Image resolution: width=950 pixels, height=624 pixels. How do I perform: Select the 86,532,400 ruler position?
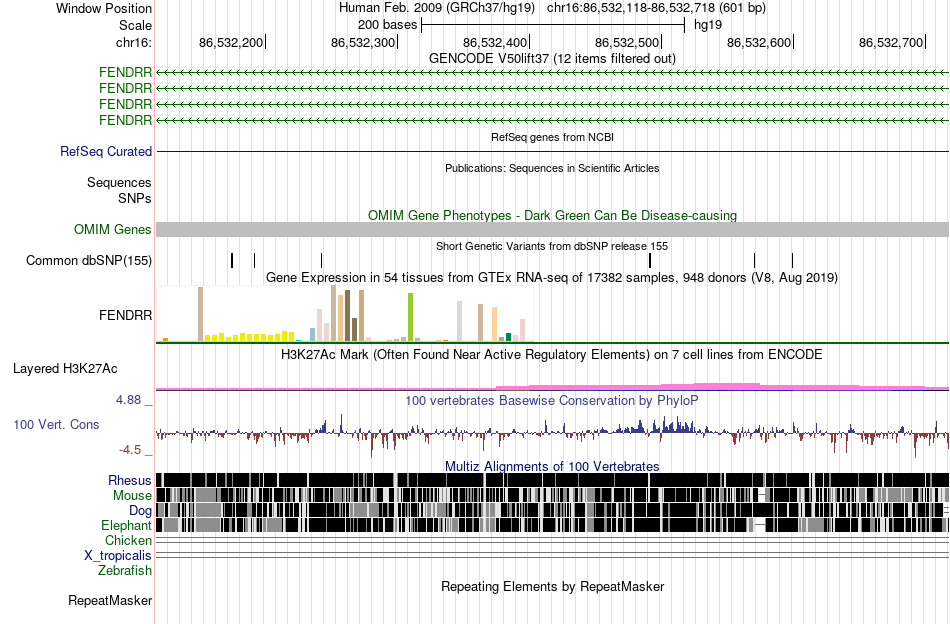point(495,42)
